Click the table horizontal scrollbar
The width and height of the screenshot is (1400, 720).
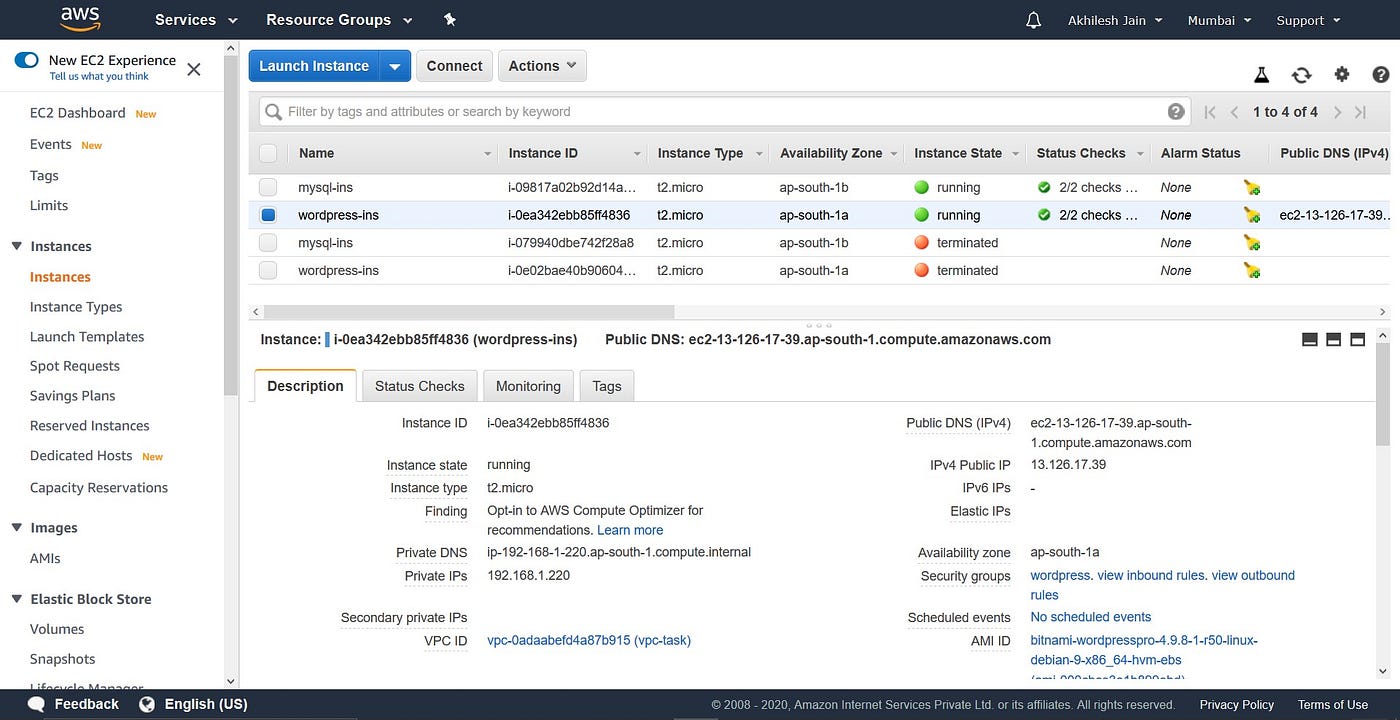click(469, 312)
